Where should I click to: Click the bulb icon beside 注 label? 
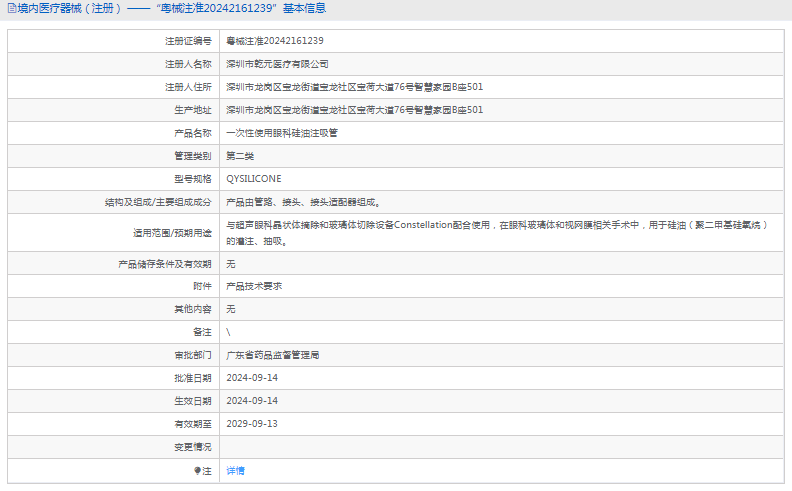tap(197, 471)
